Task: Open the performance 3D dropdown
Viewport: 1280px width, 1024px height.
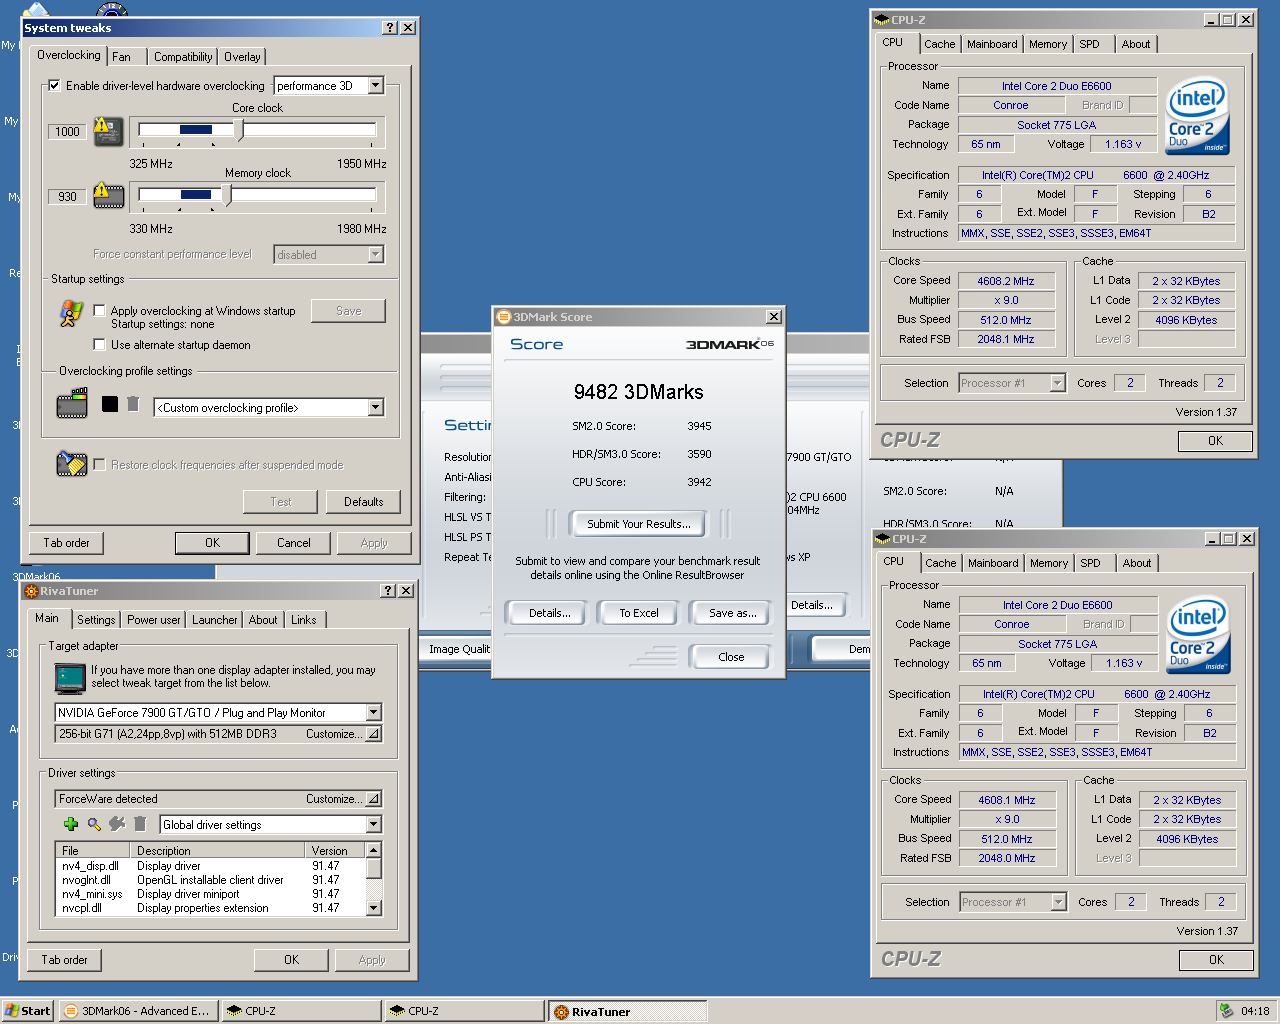Action: pos(376,86)
